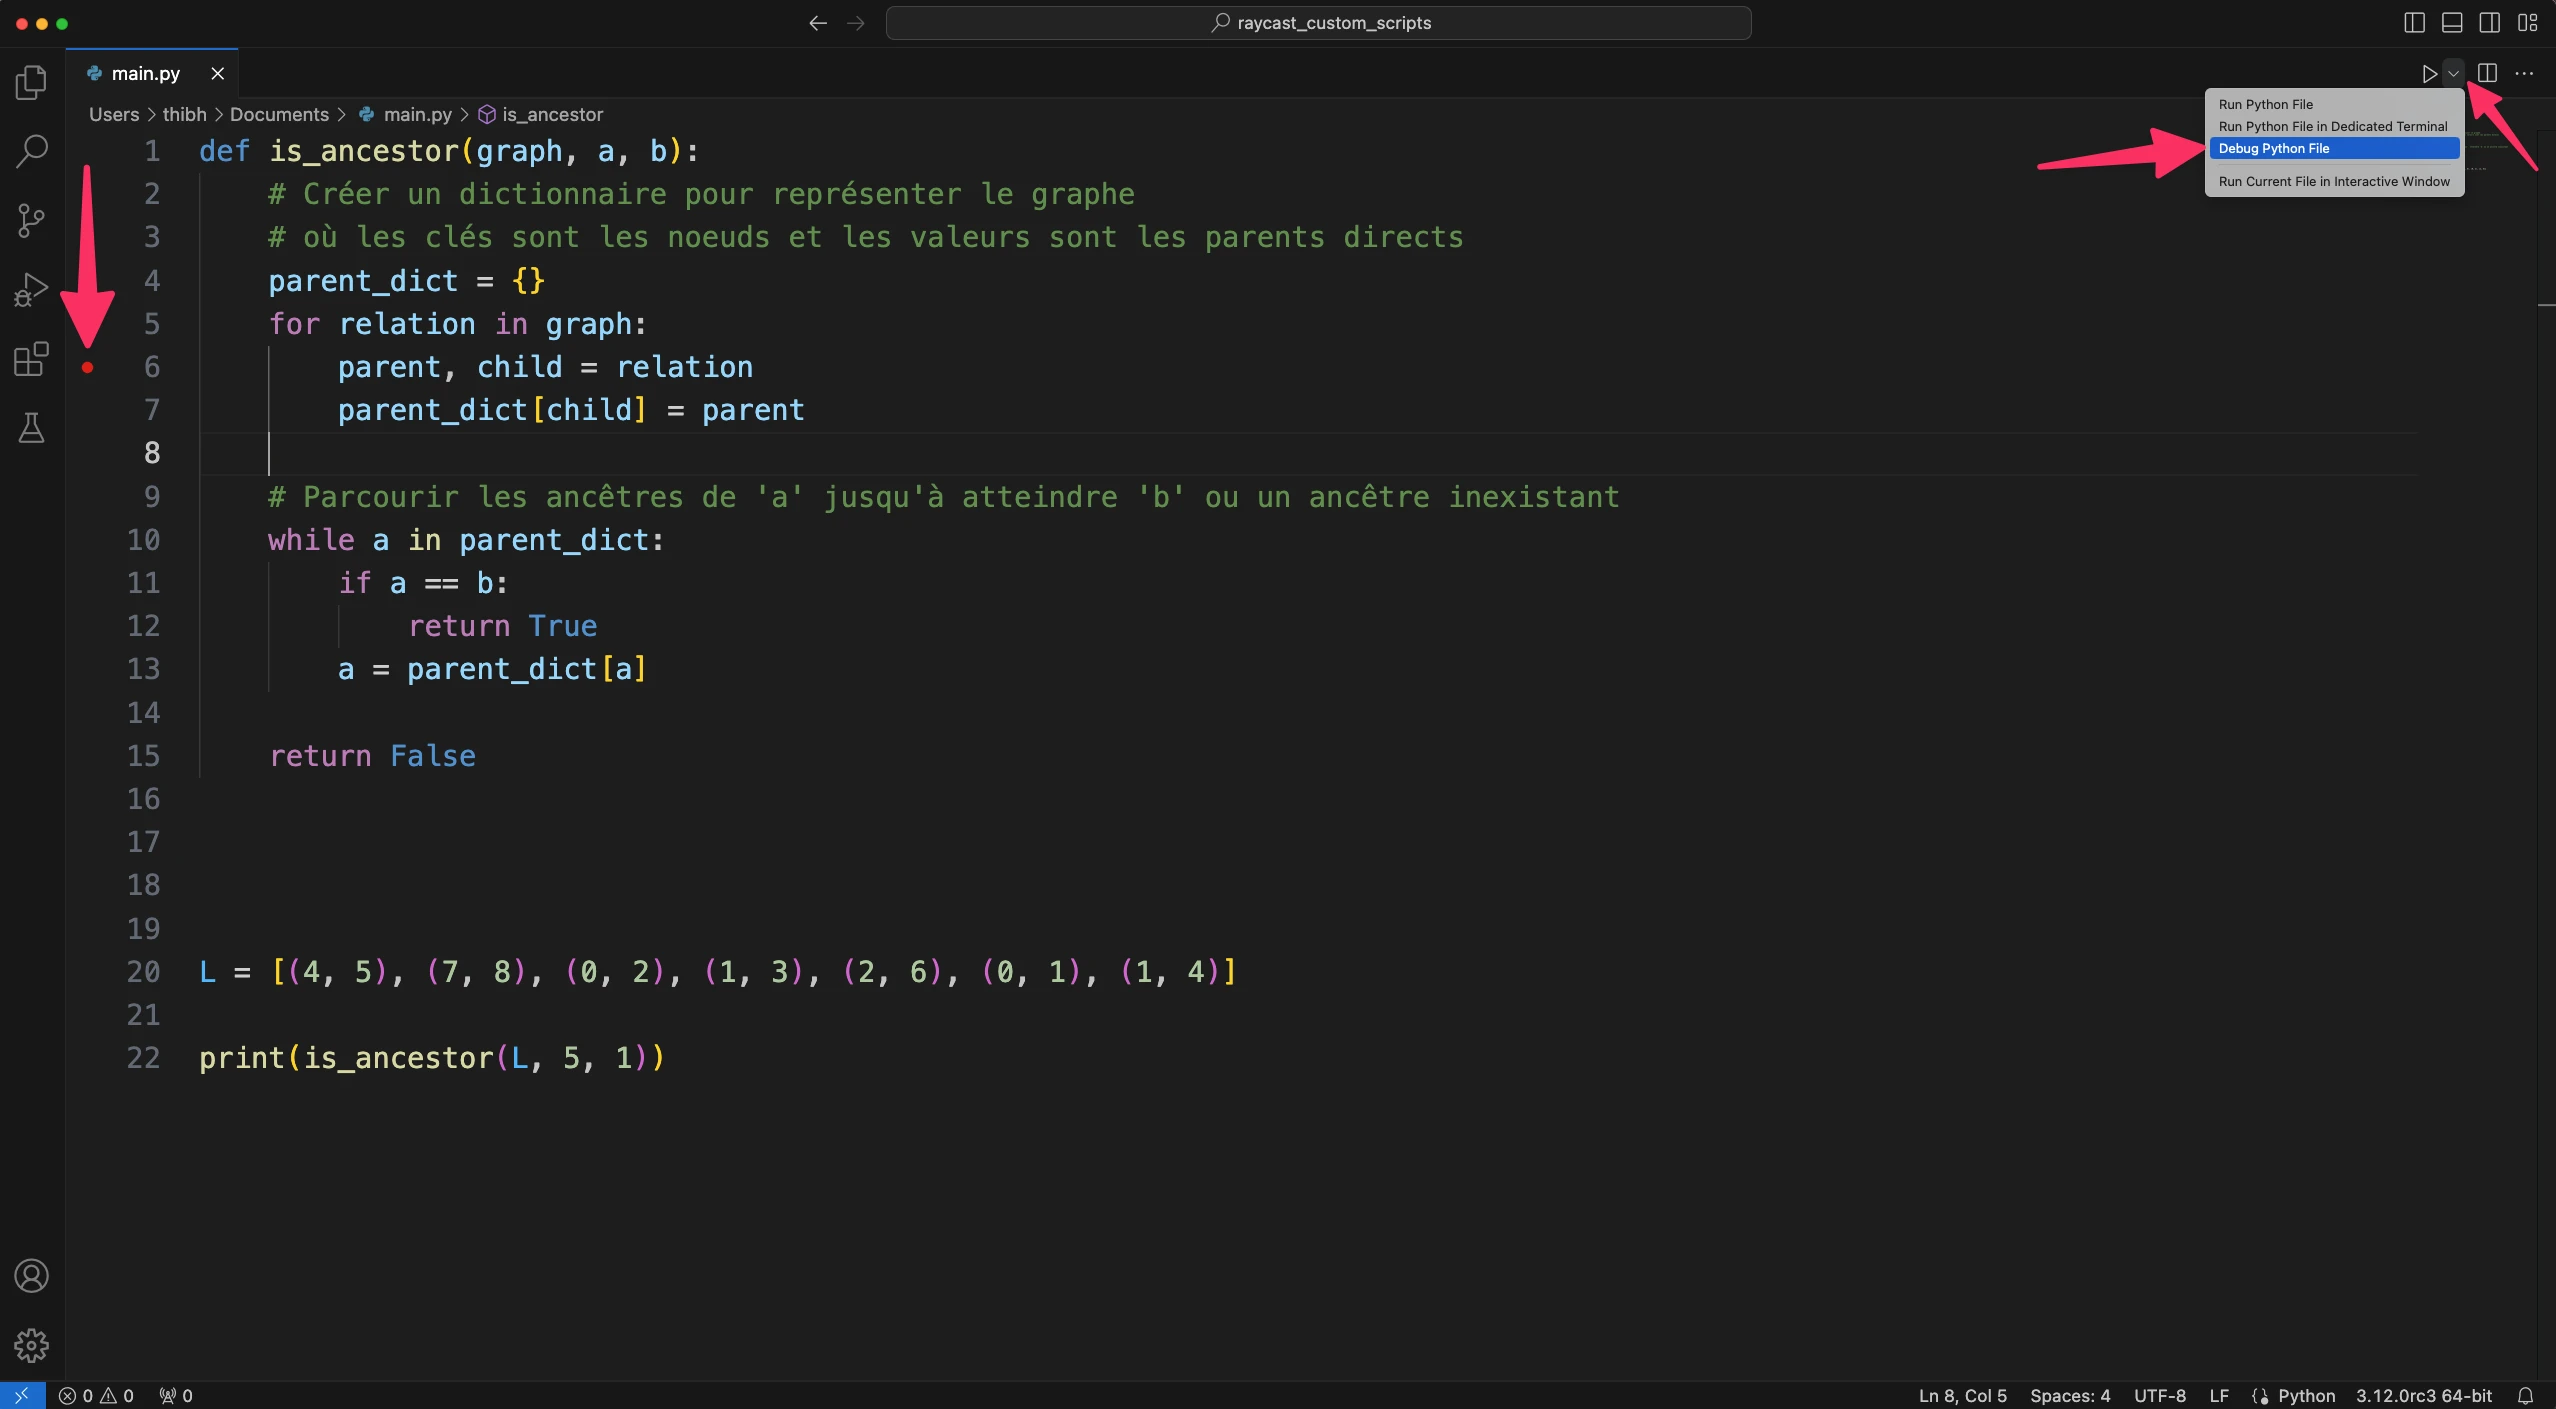The image size is (2556, 1409).
Task: Open the Search view
Action: pos(31,150)
